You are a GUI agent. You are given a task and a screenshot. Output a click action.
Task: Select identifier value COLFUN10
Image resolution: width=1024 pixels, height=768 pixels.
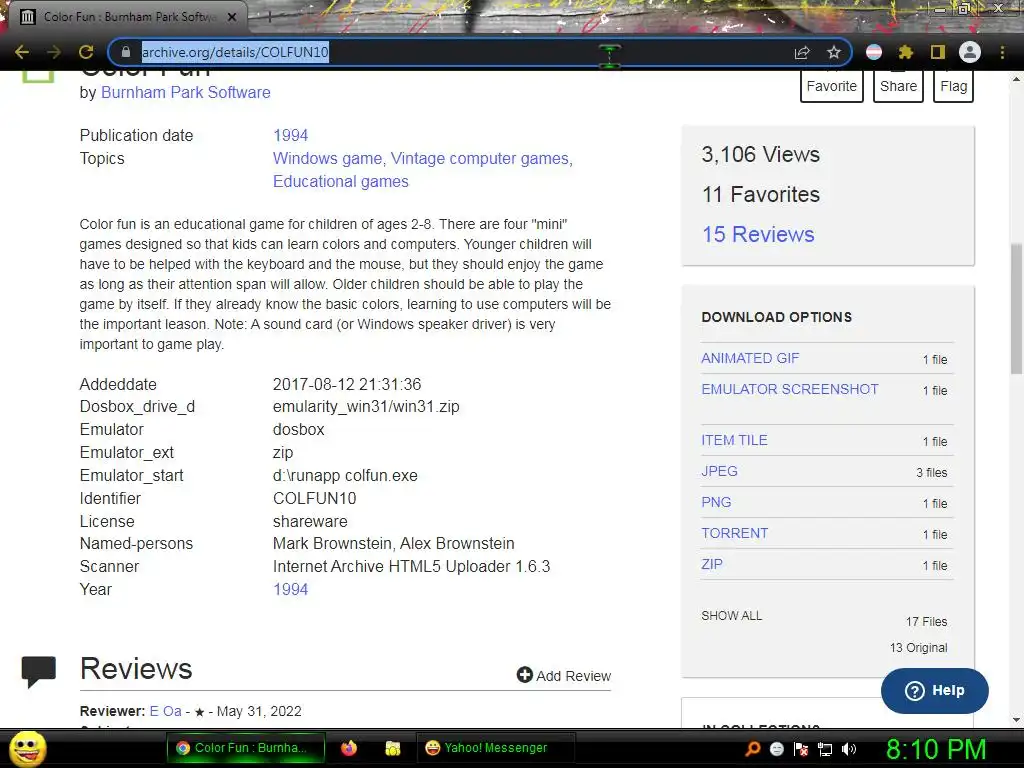(315, 498)
